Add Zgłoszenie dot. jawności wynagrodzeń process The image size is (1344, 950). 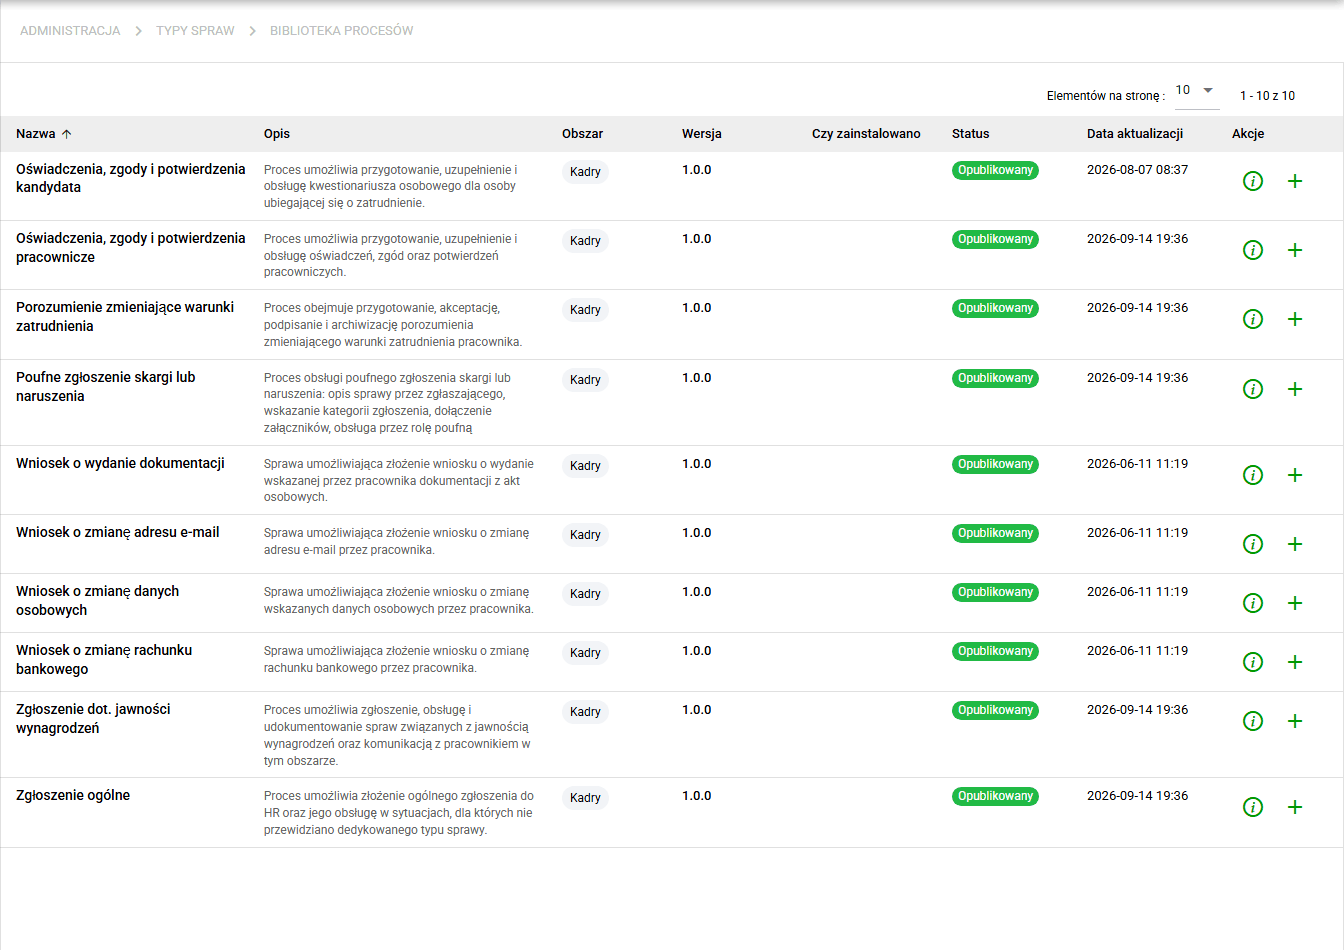pos(1295,721)
